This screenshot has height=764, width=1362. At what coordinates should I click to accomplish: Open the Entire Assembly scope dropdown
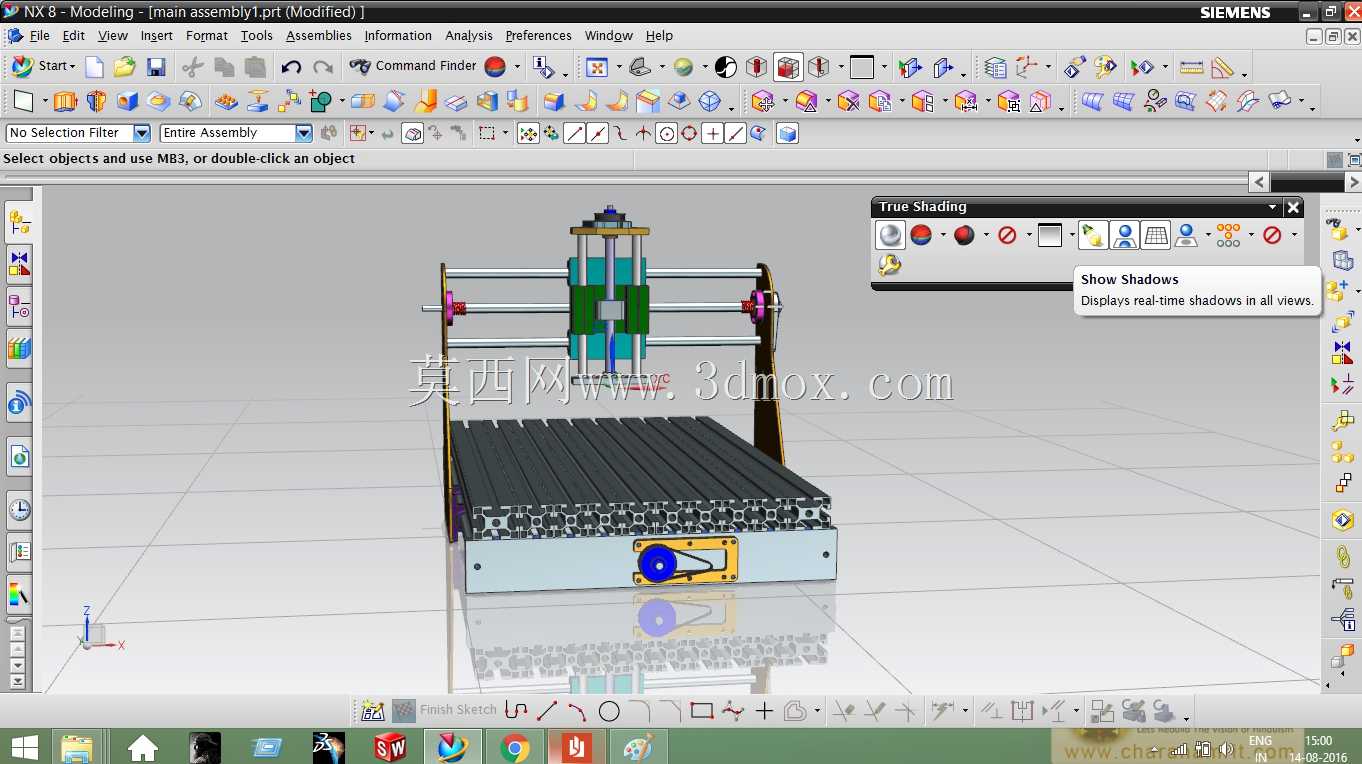click(304, 133)
